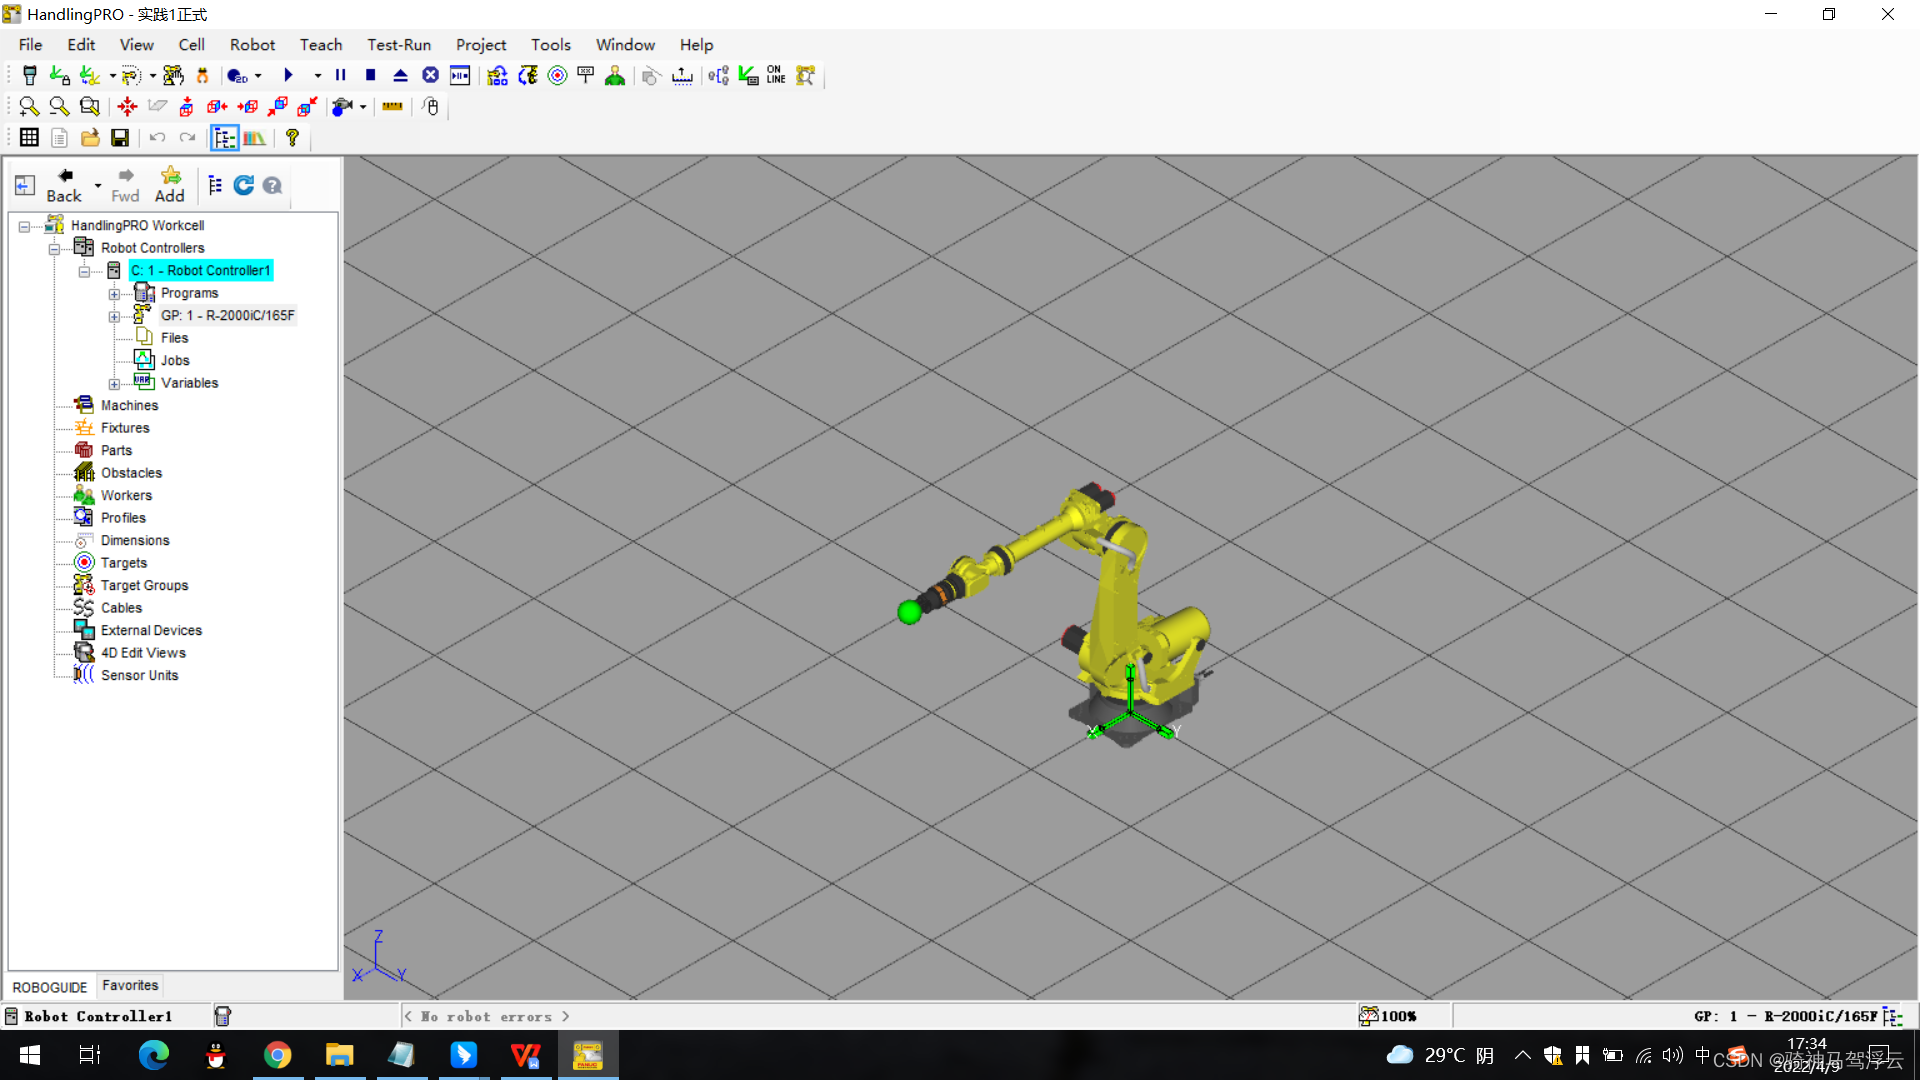Screen dimensions: 1920x1080
Task: Click the grid cell icon
Action: 29,138
